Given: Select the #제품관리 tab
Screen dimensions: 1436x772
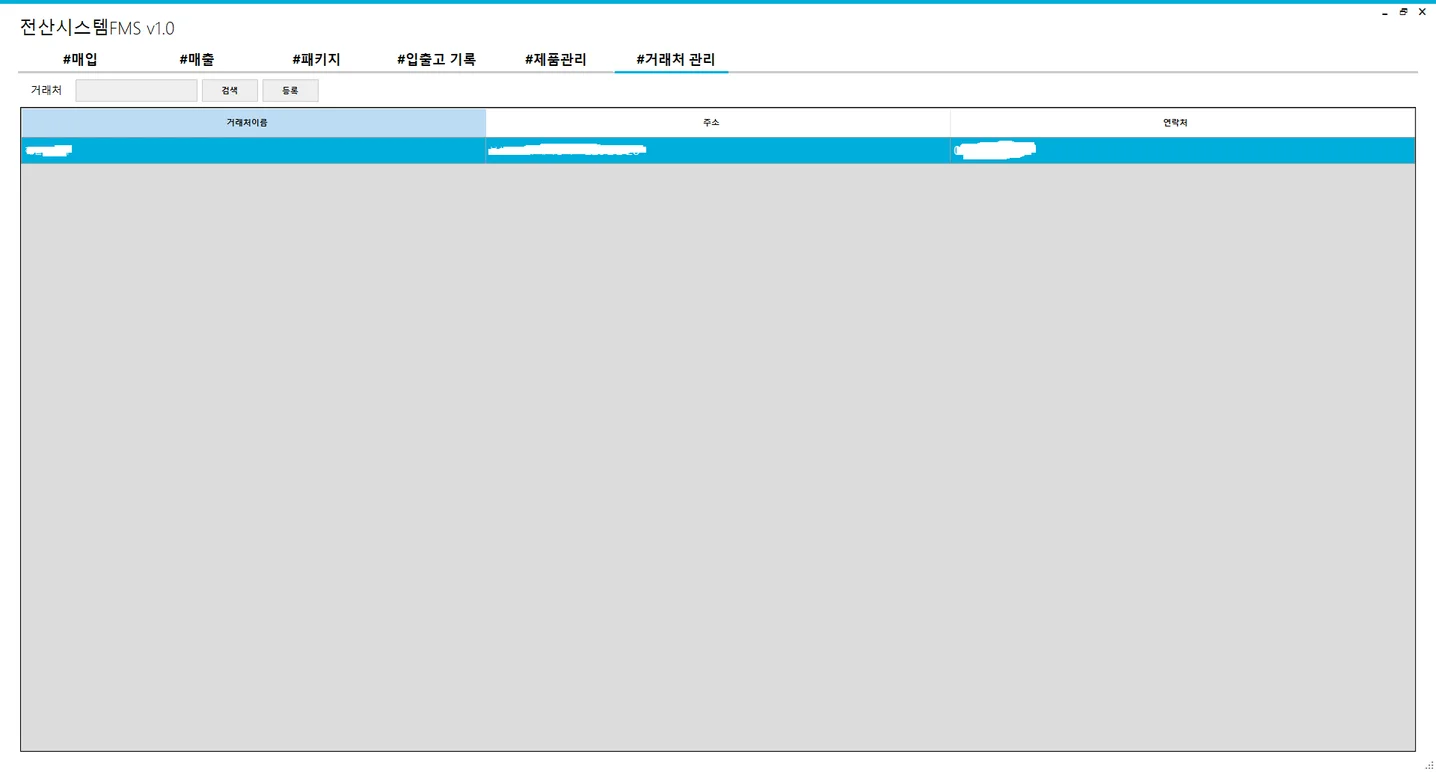Looking at the screenshot, I should tap(555, 60).
